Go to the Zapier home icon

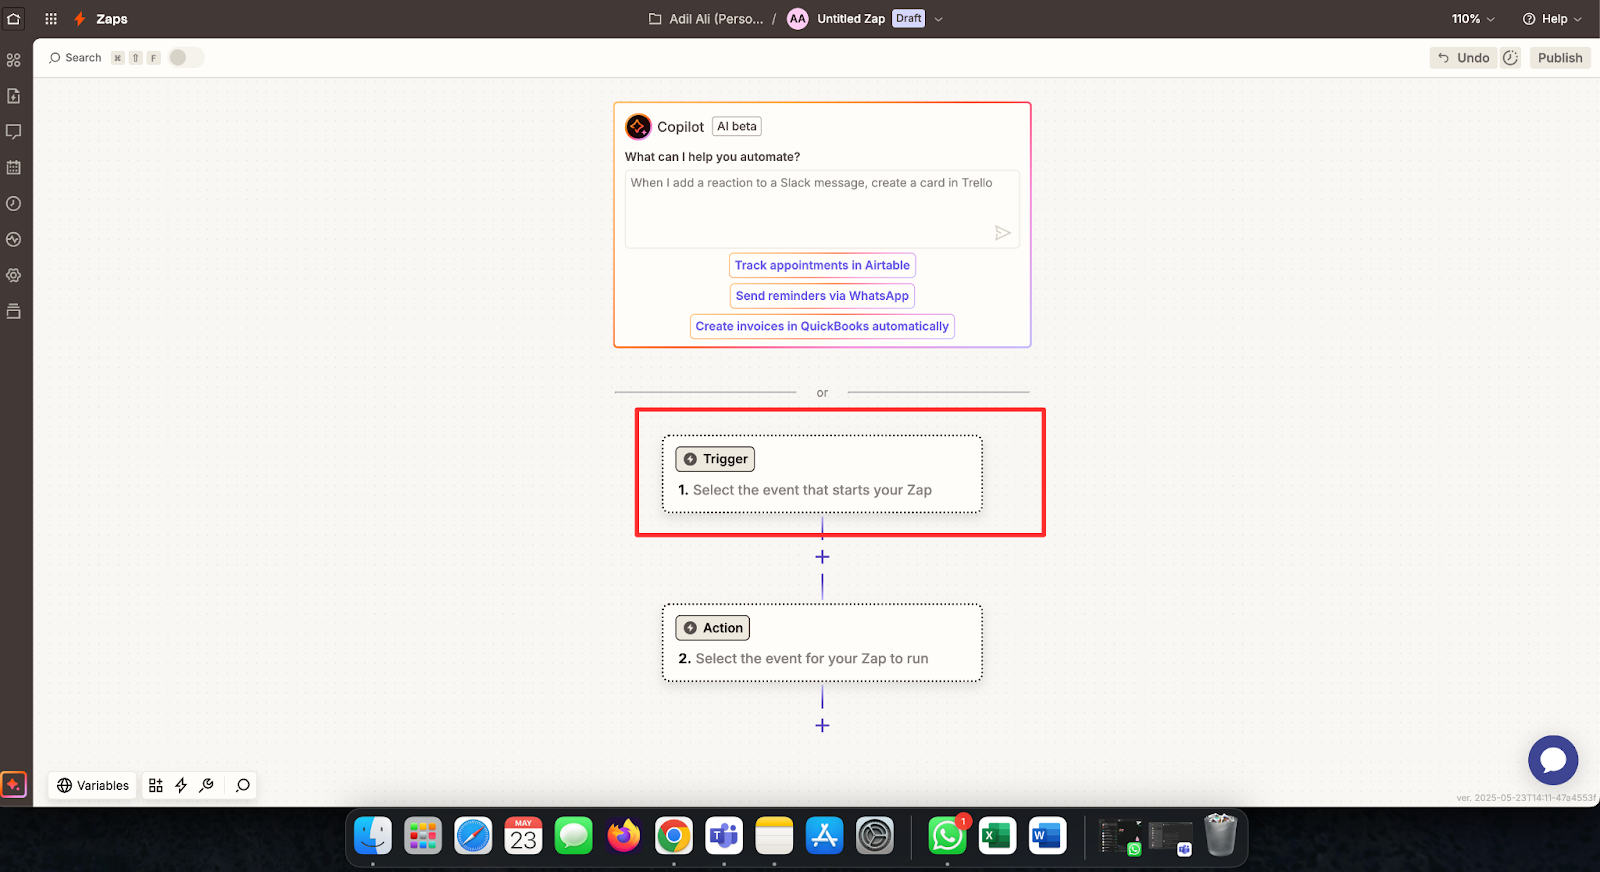pyautogui.click(x=14, y=18)
